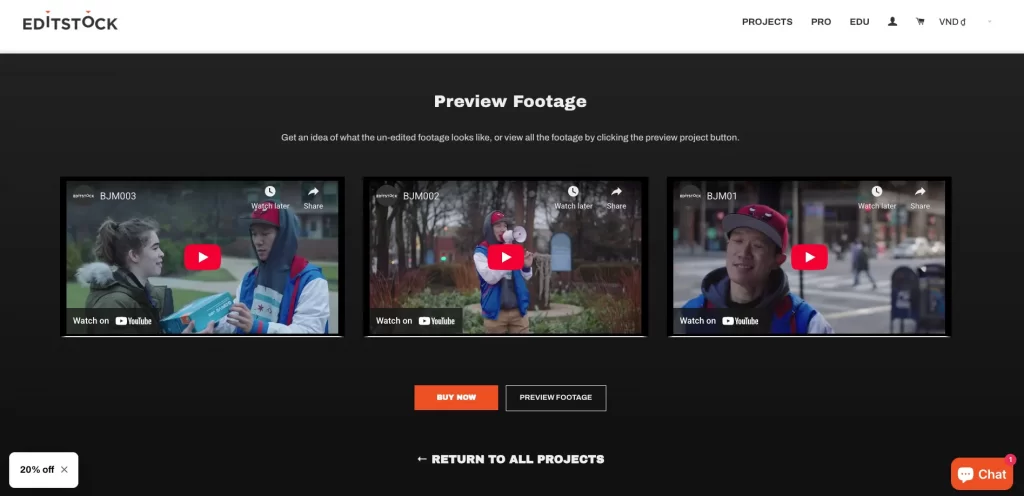Open the BJM002 video title link
Viewport: 1024px width, 496px height.
point(421,196)
